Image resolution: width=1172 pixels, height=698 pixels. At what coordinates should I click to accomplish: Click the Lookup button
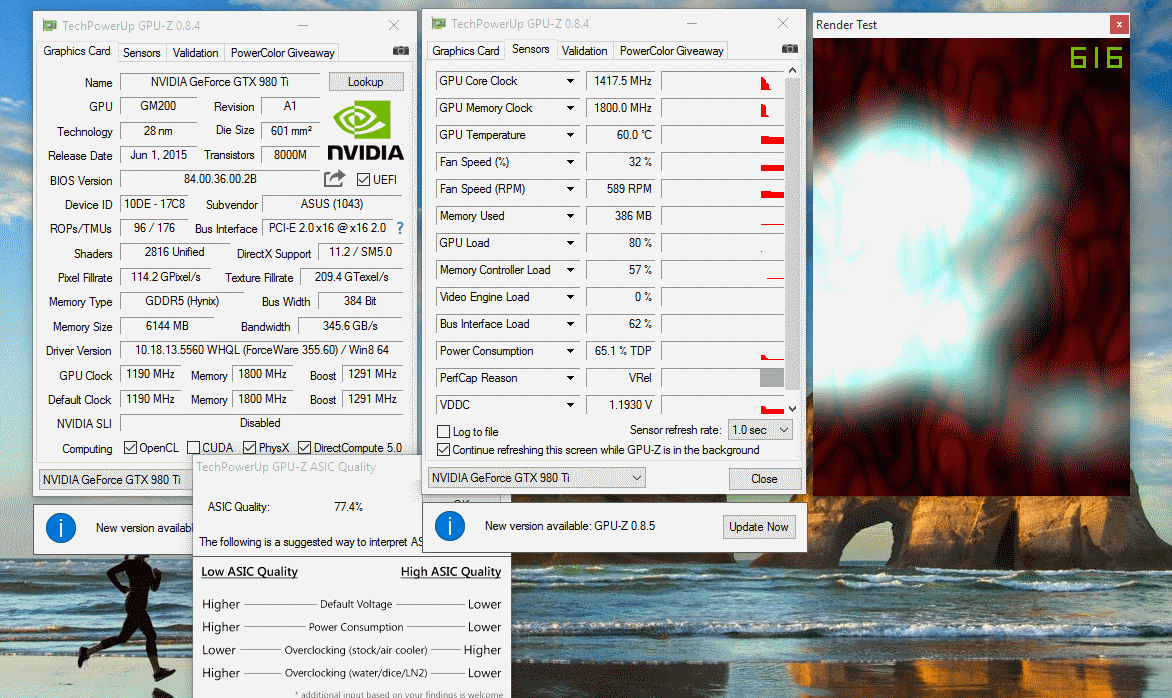point(366,81)
